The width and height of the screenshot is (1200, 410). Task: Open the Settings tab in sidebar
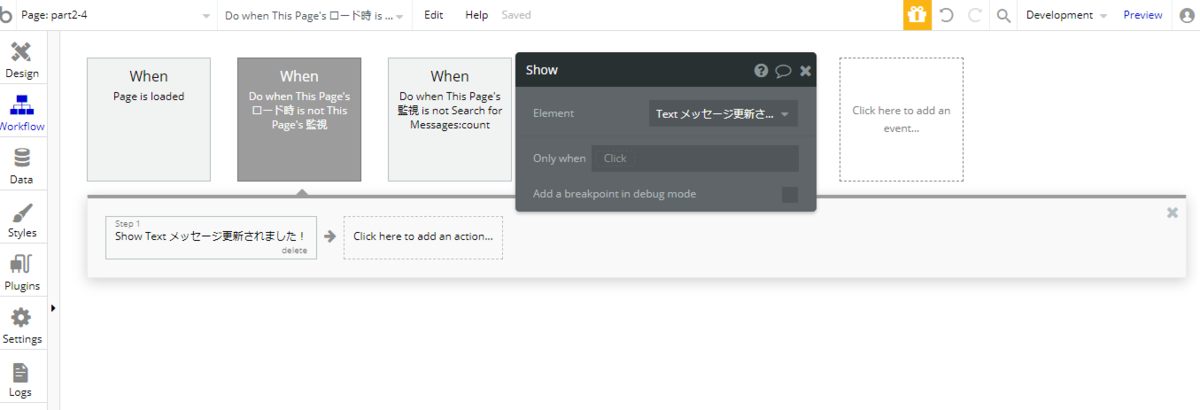pos(21,326)
